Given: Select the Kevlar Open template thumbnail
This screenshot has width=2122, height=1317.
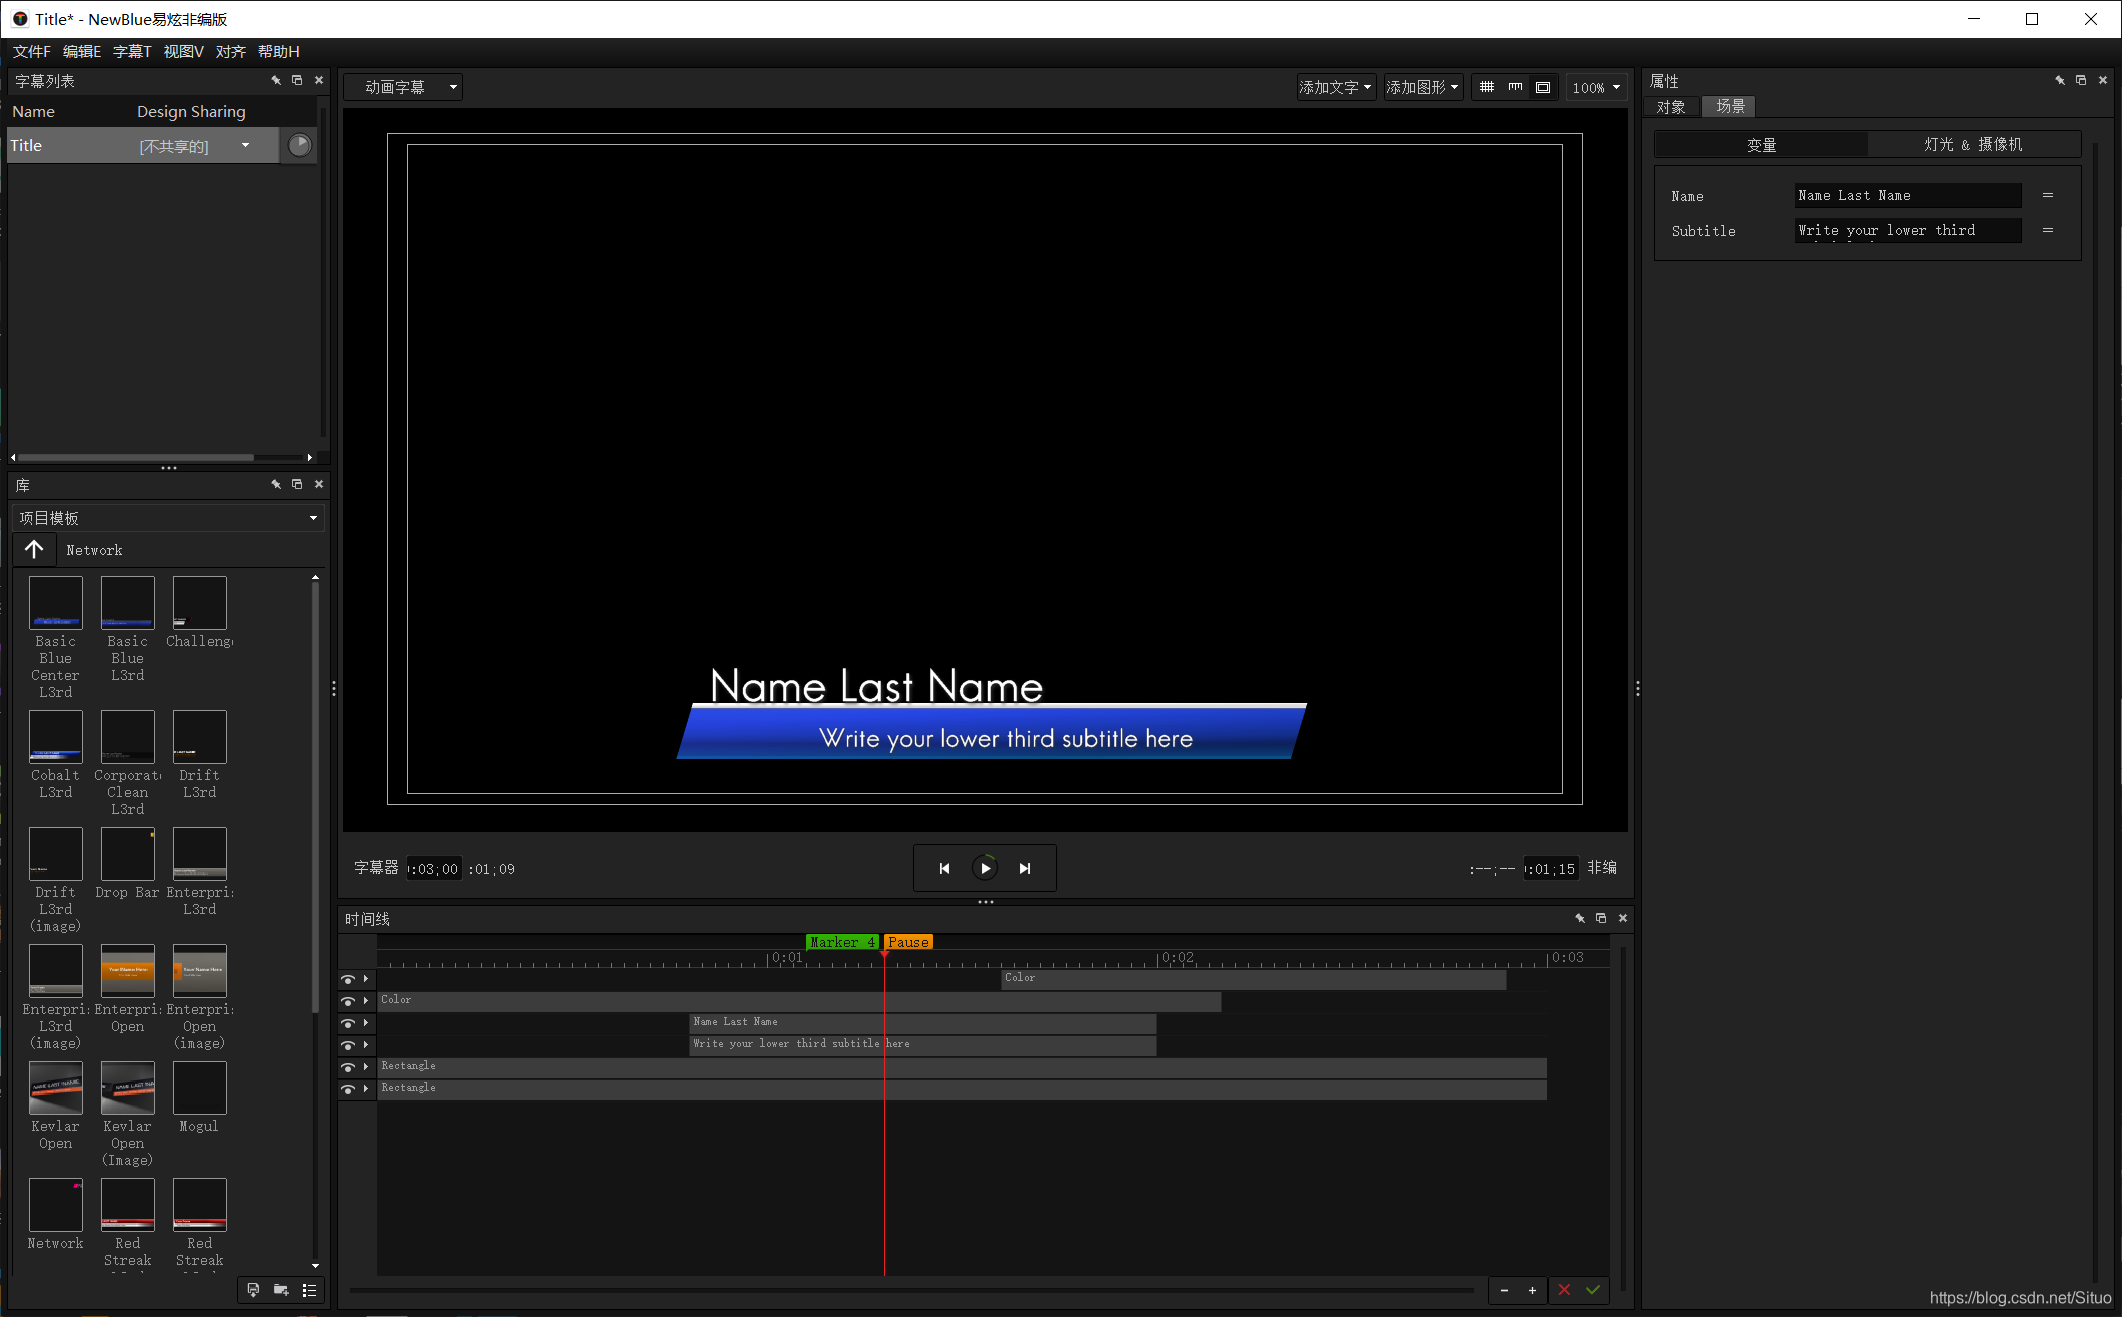Looking at the screenshot, I should [x=55, y=1089].
